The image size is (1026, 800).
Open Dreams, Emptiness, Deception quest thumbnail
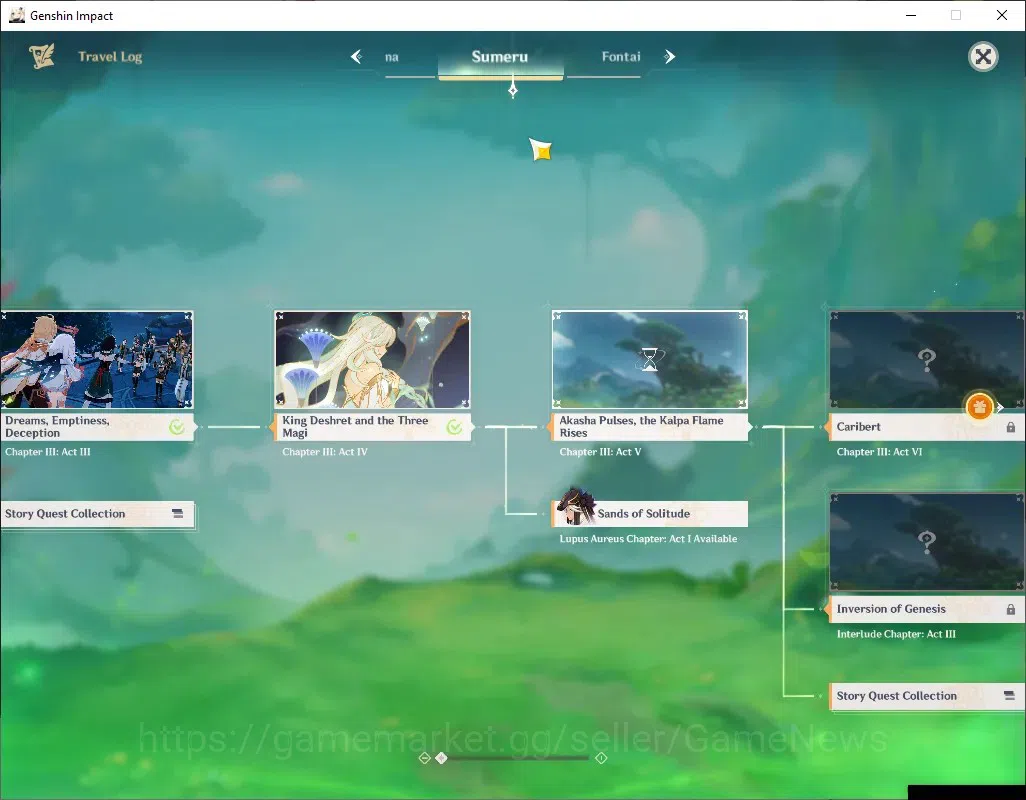click(96, 360)
